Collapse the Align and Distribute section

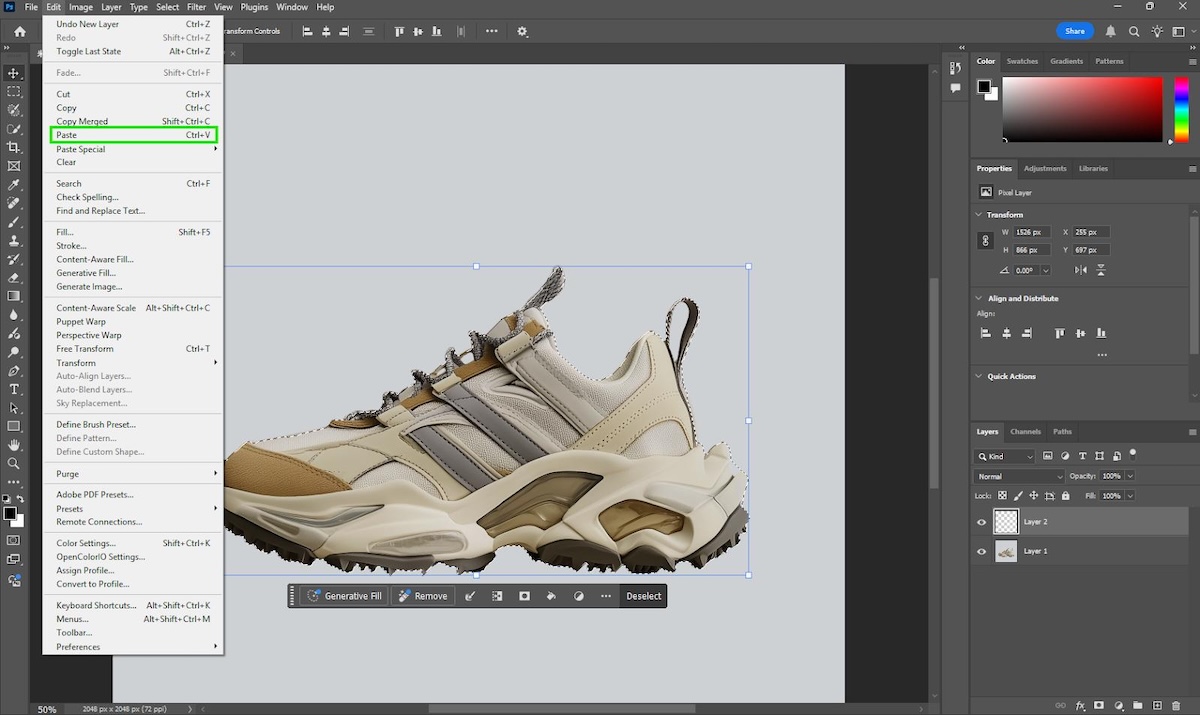tap(980, 298)
